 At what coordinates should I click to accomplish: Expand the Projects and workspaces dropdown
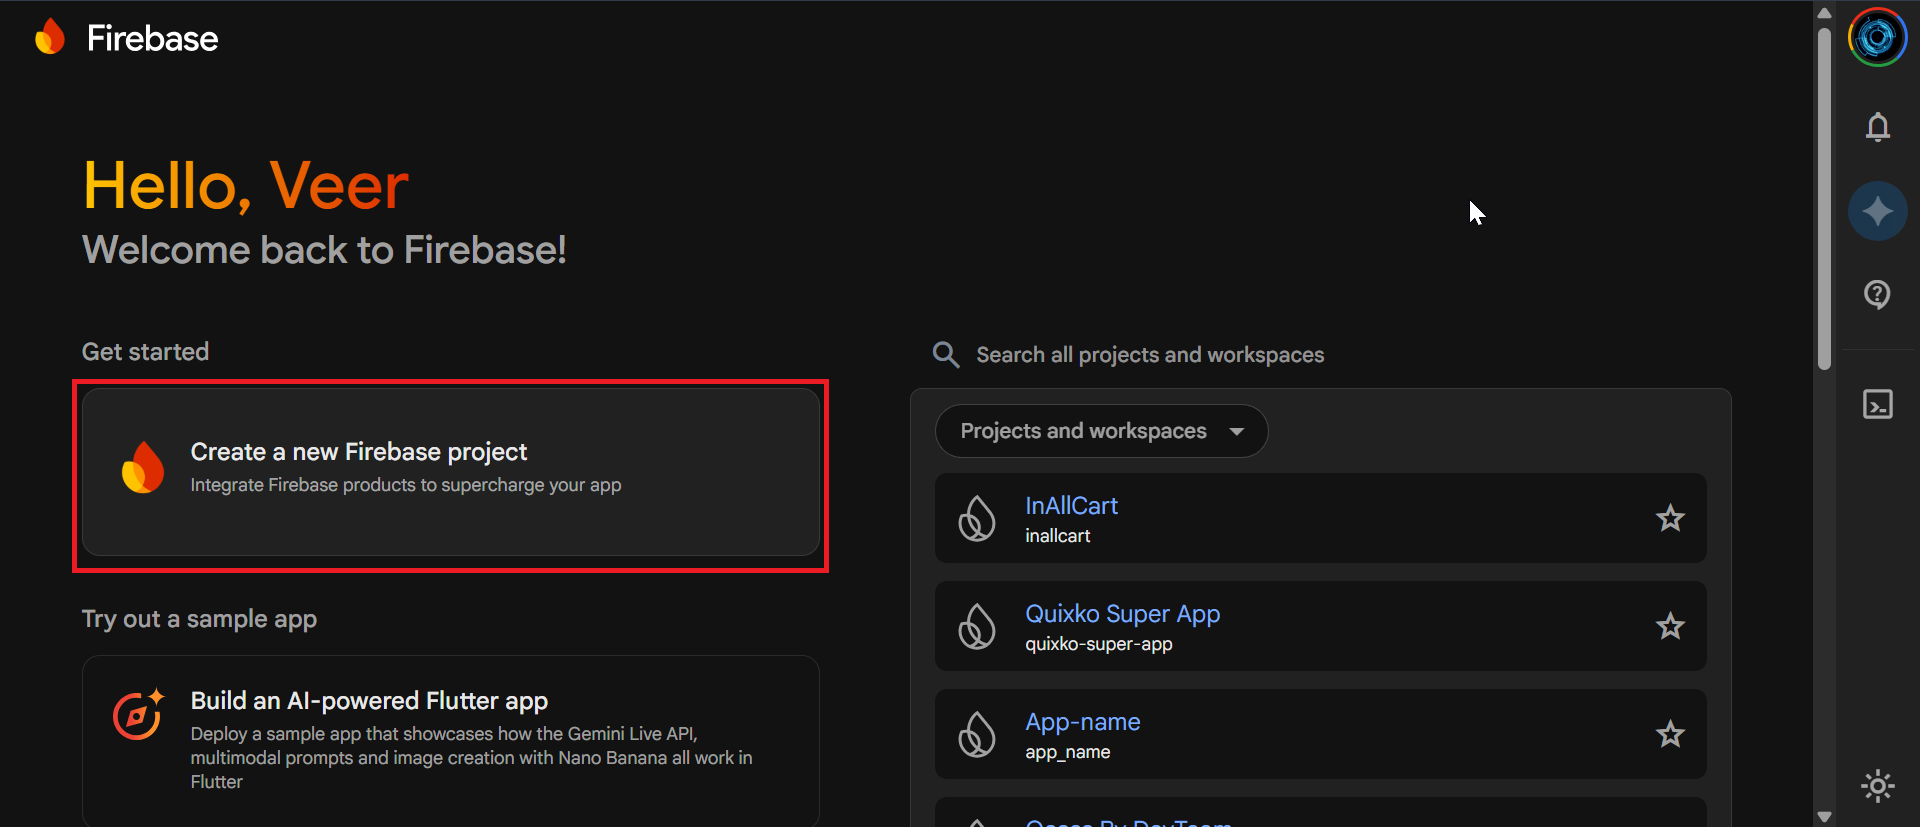click(1101, 431)
